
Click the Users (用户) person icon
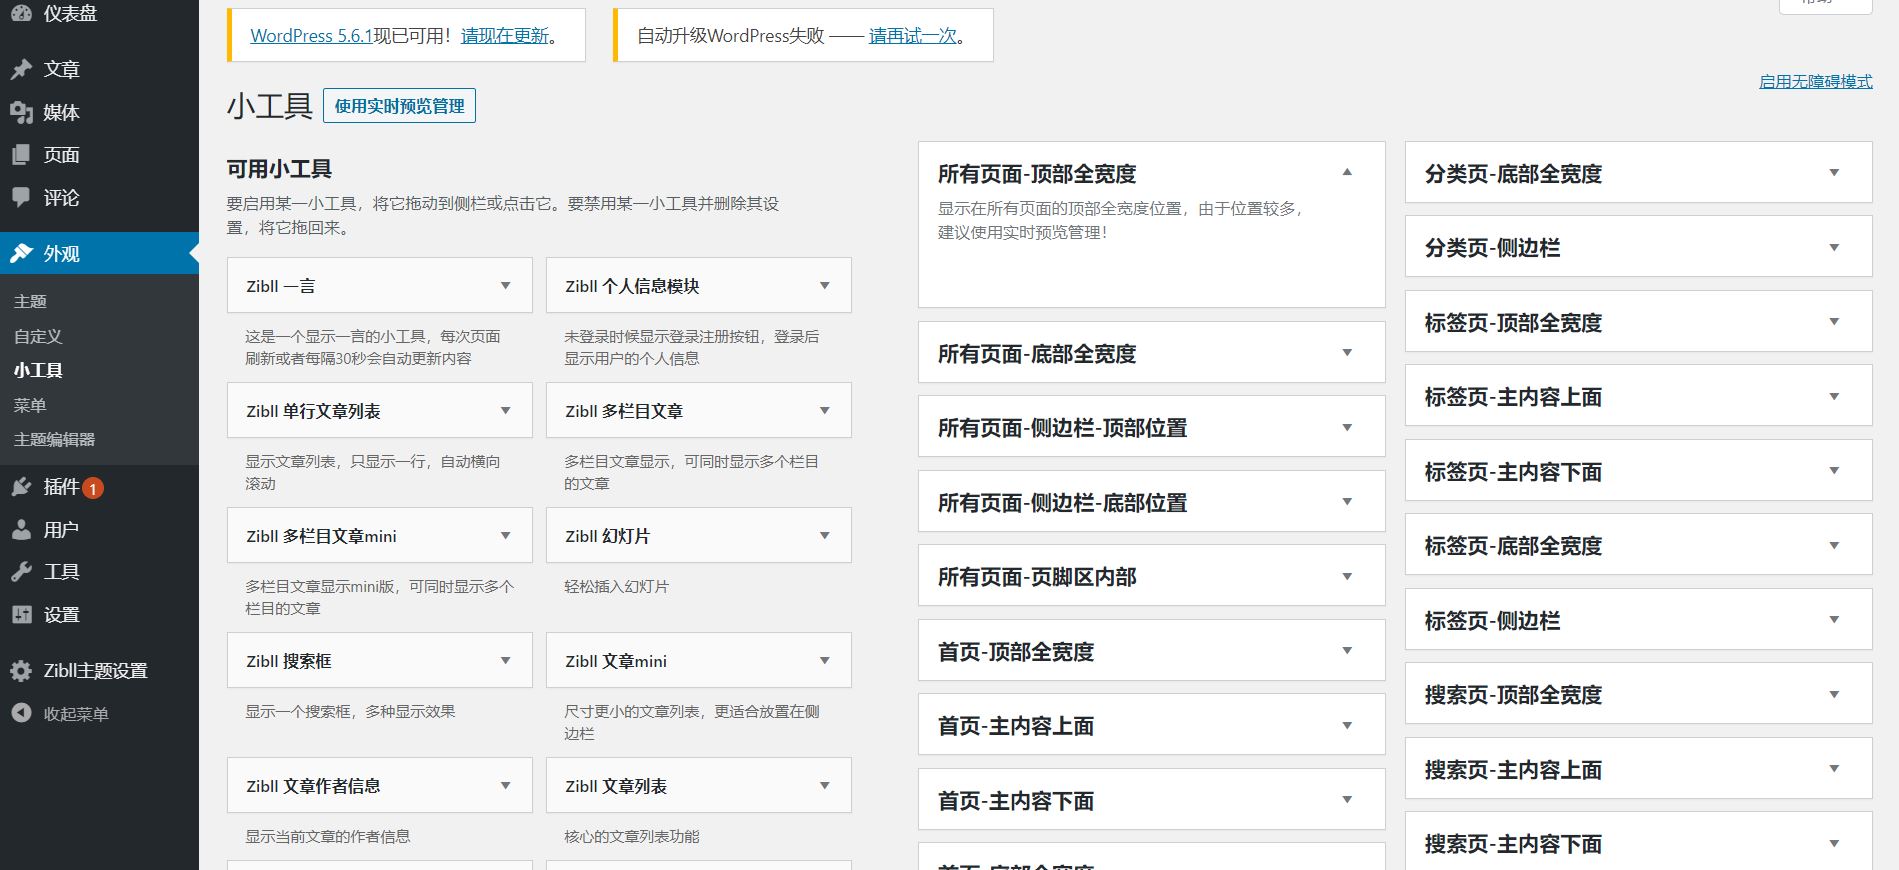pyautogui.click(x=21, y=530)
